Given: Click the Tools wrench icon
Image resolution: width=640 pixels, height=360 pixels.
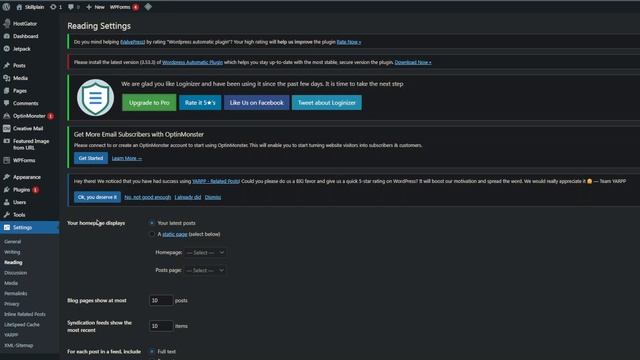Looking at the screenshot, I should pos(7,215).
